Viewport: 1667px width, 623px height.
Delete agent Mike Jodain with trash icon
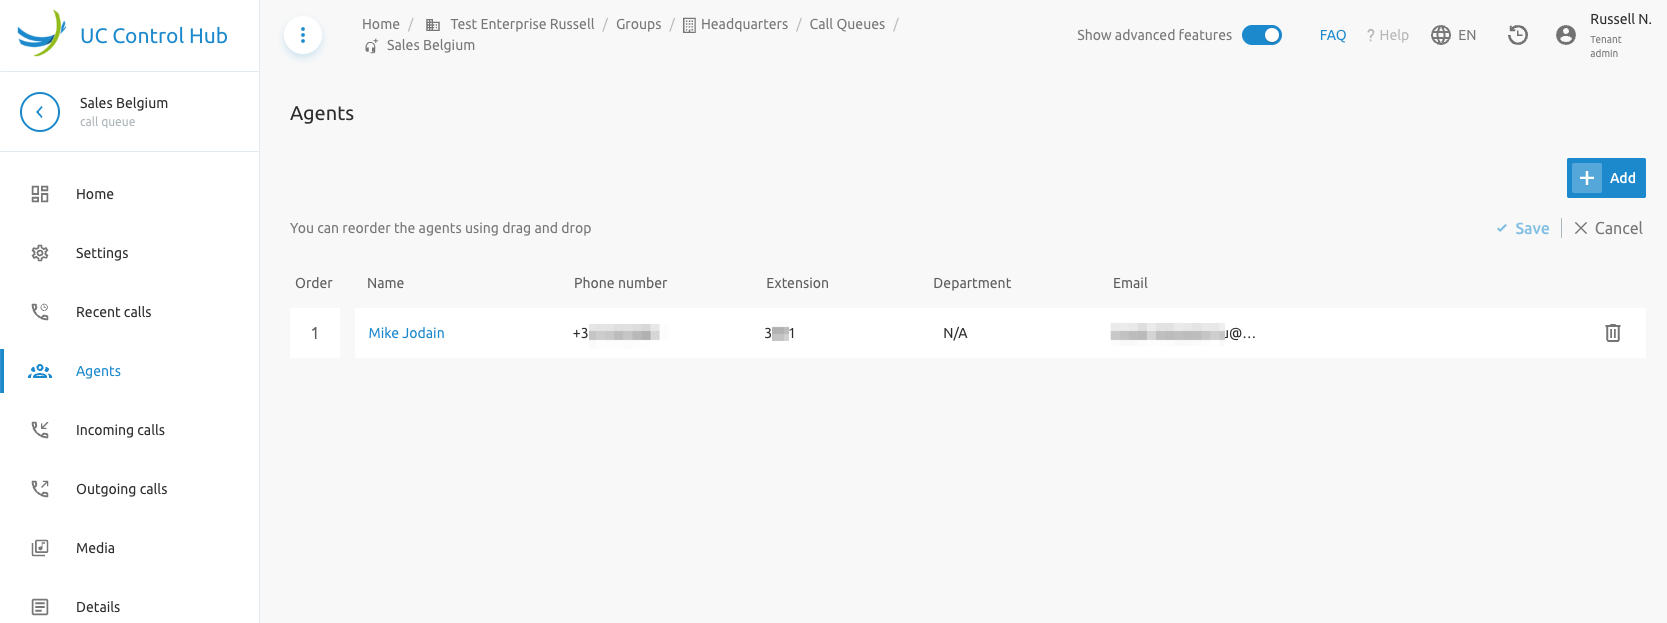tap(1612, 333)
